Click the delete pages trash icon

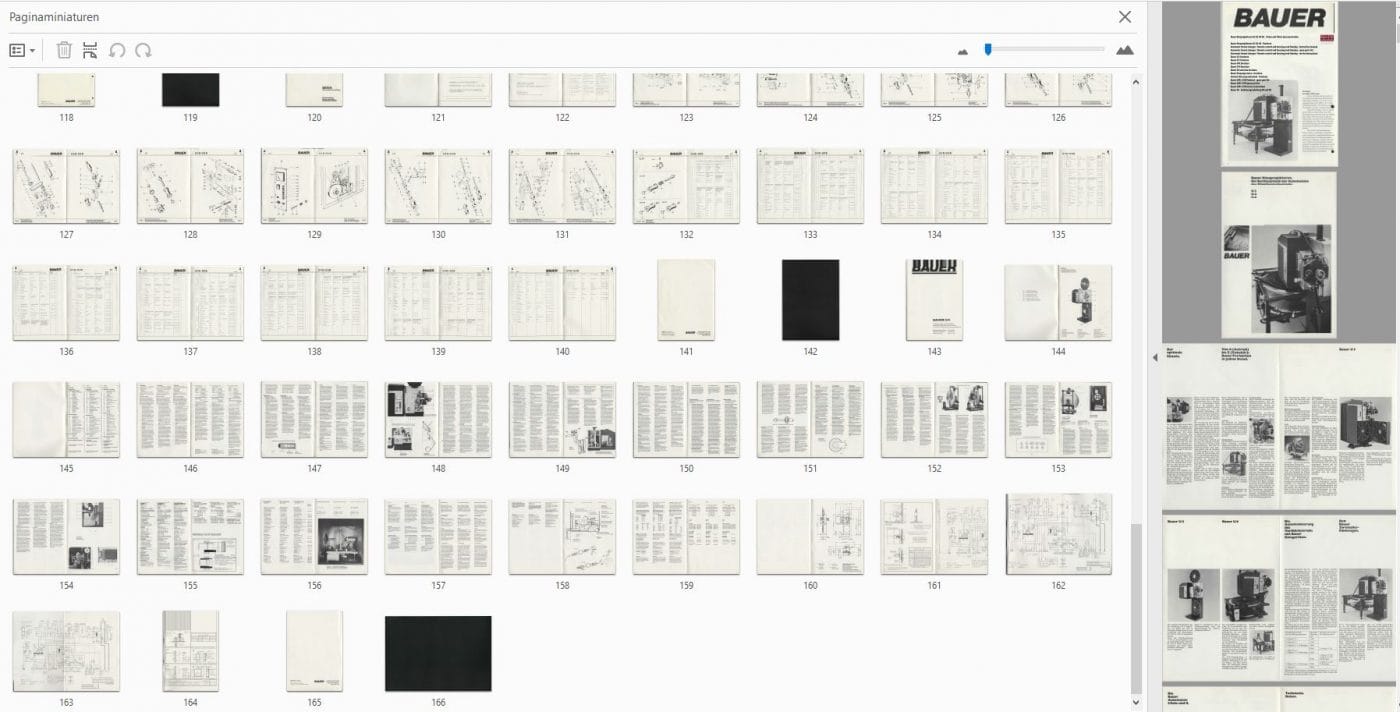point(64,50)
